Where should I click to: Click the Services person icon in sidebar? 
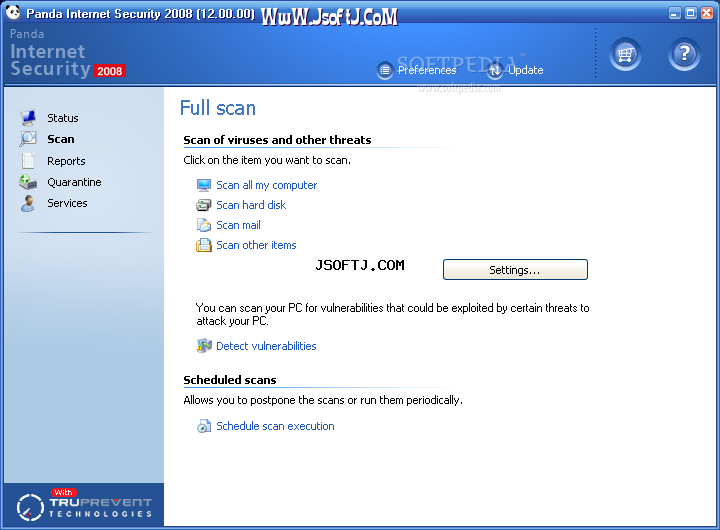pyautogui.click(x=28, y=203)
